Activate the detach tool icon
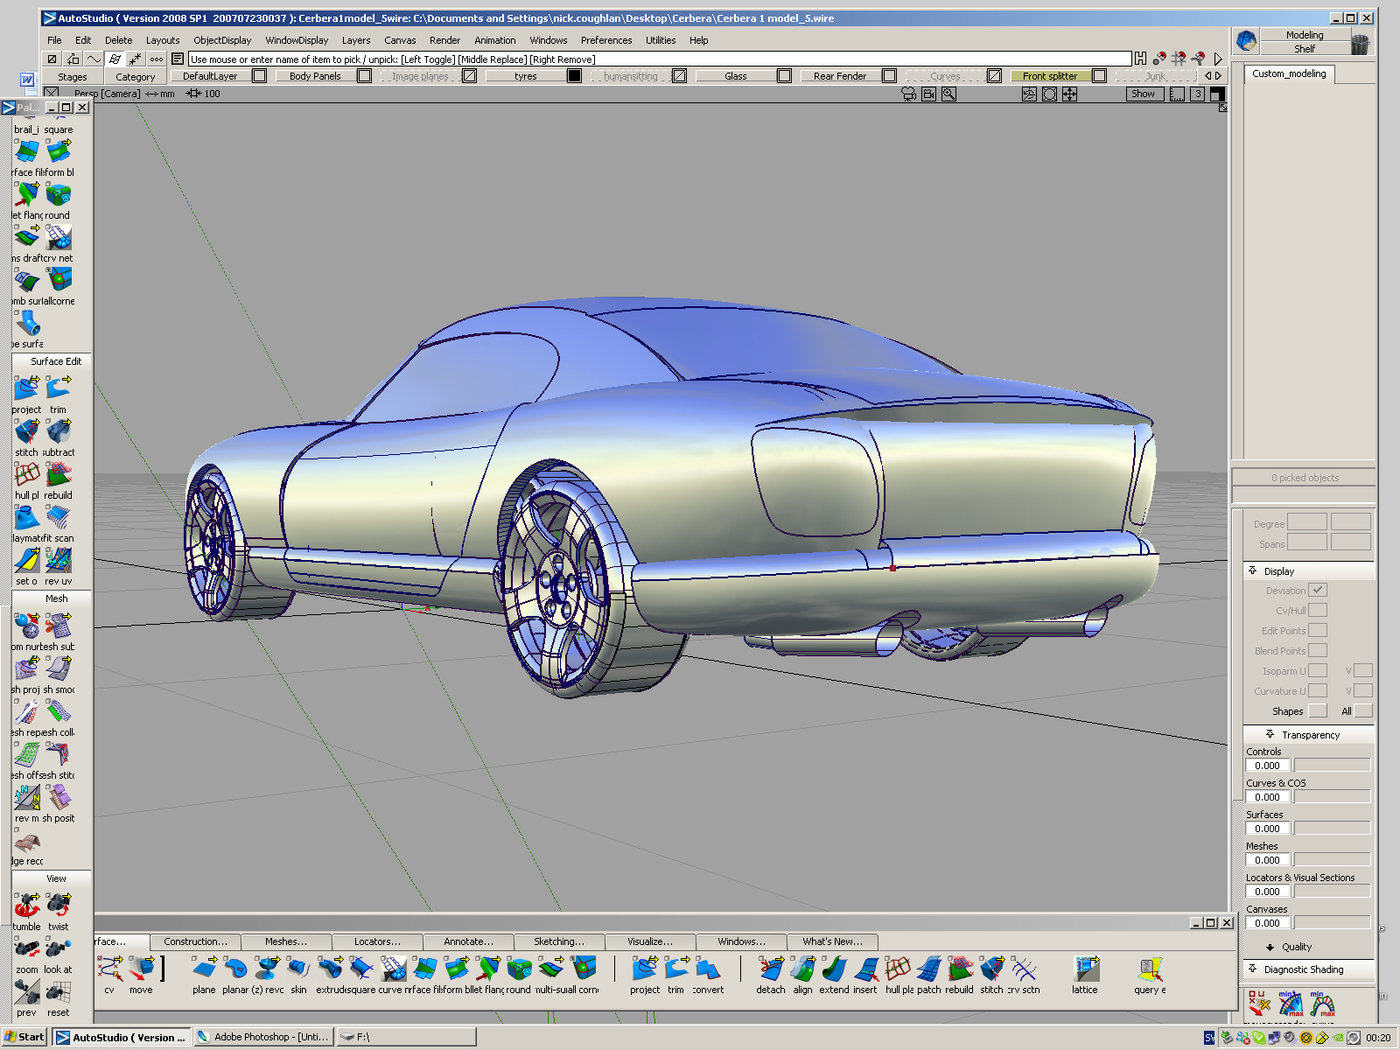The width and height of the screenshot is (1400, 1050). pos(770,969)
